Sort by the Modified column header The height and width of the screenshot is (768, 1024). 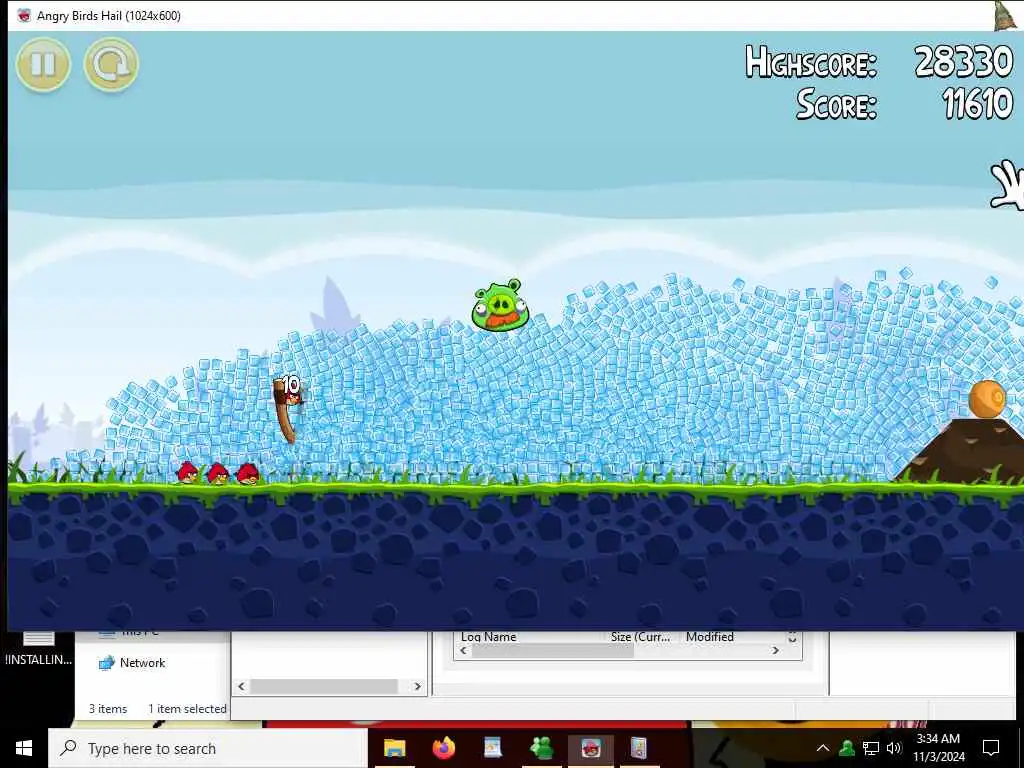pyautogui.click(x=710, y=637)
